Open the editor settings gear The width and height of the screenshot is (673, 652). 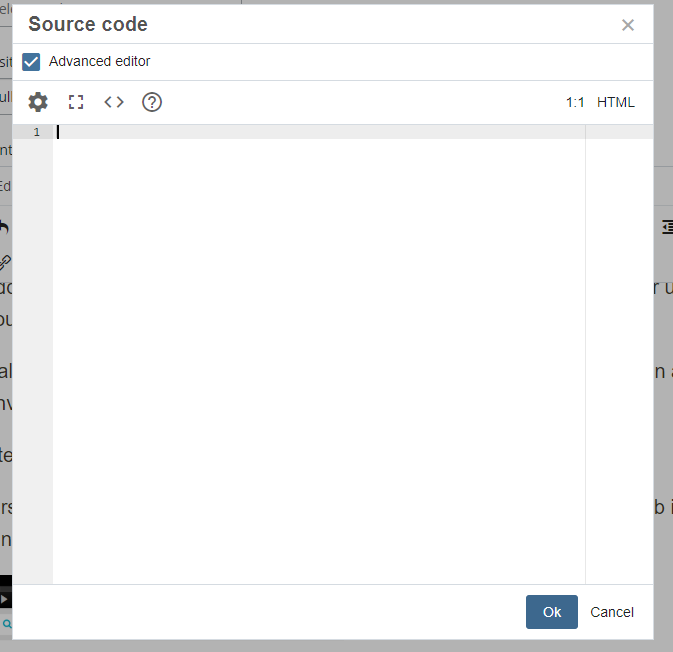(38, 102)
